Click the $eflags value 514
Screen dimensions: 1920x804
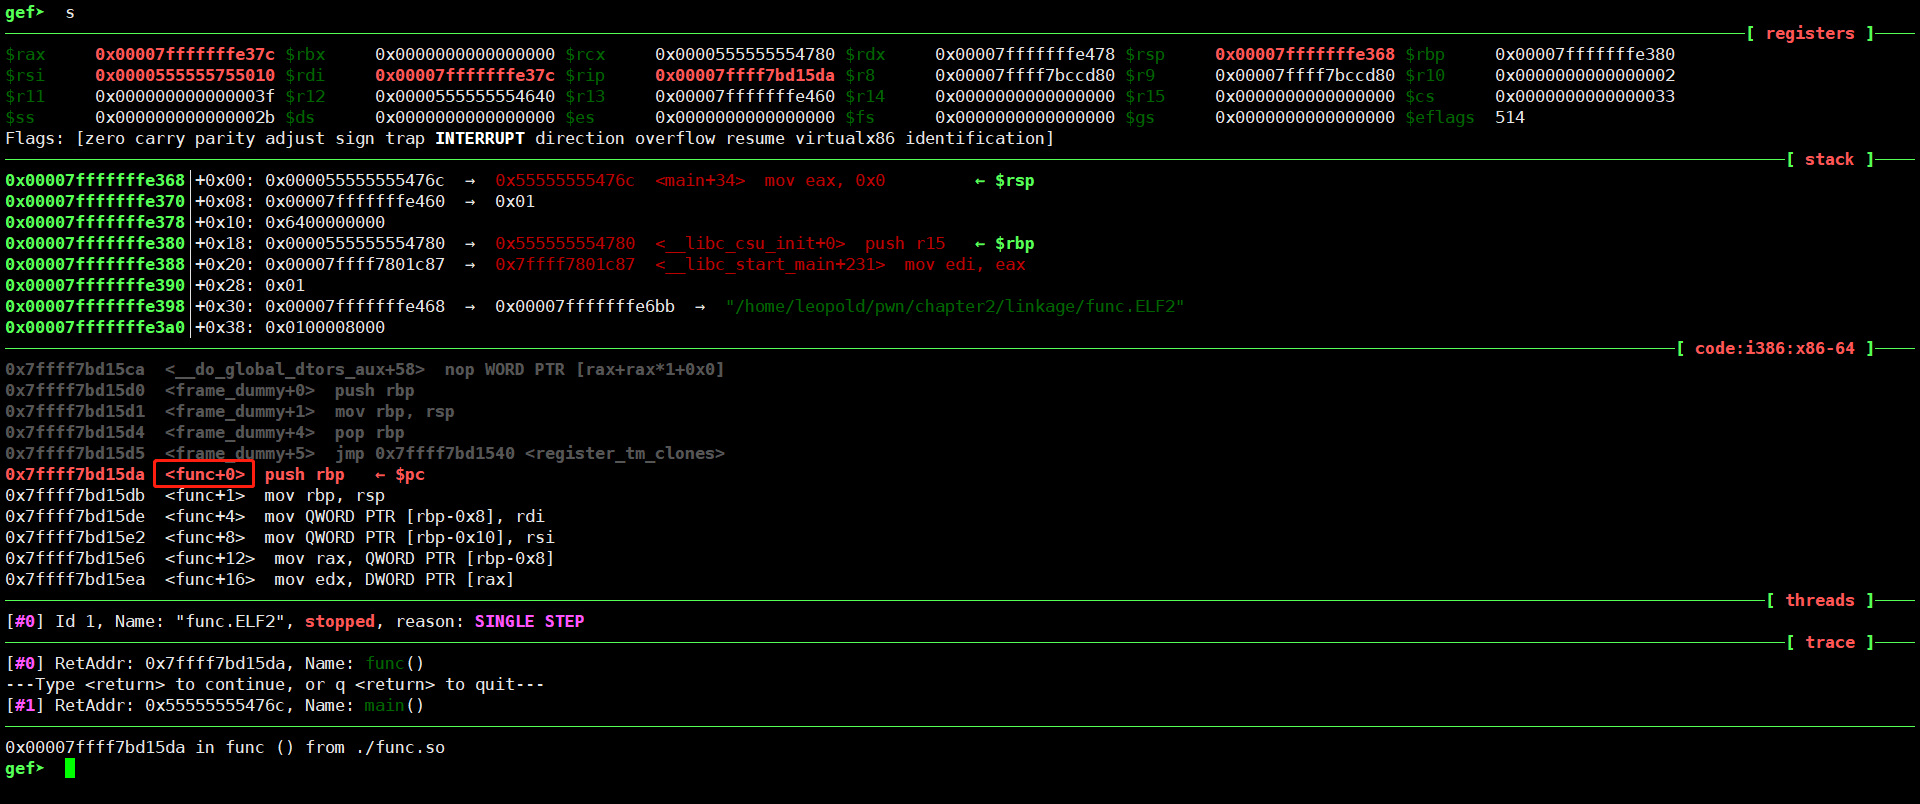[x=1510, y=117]
